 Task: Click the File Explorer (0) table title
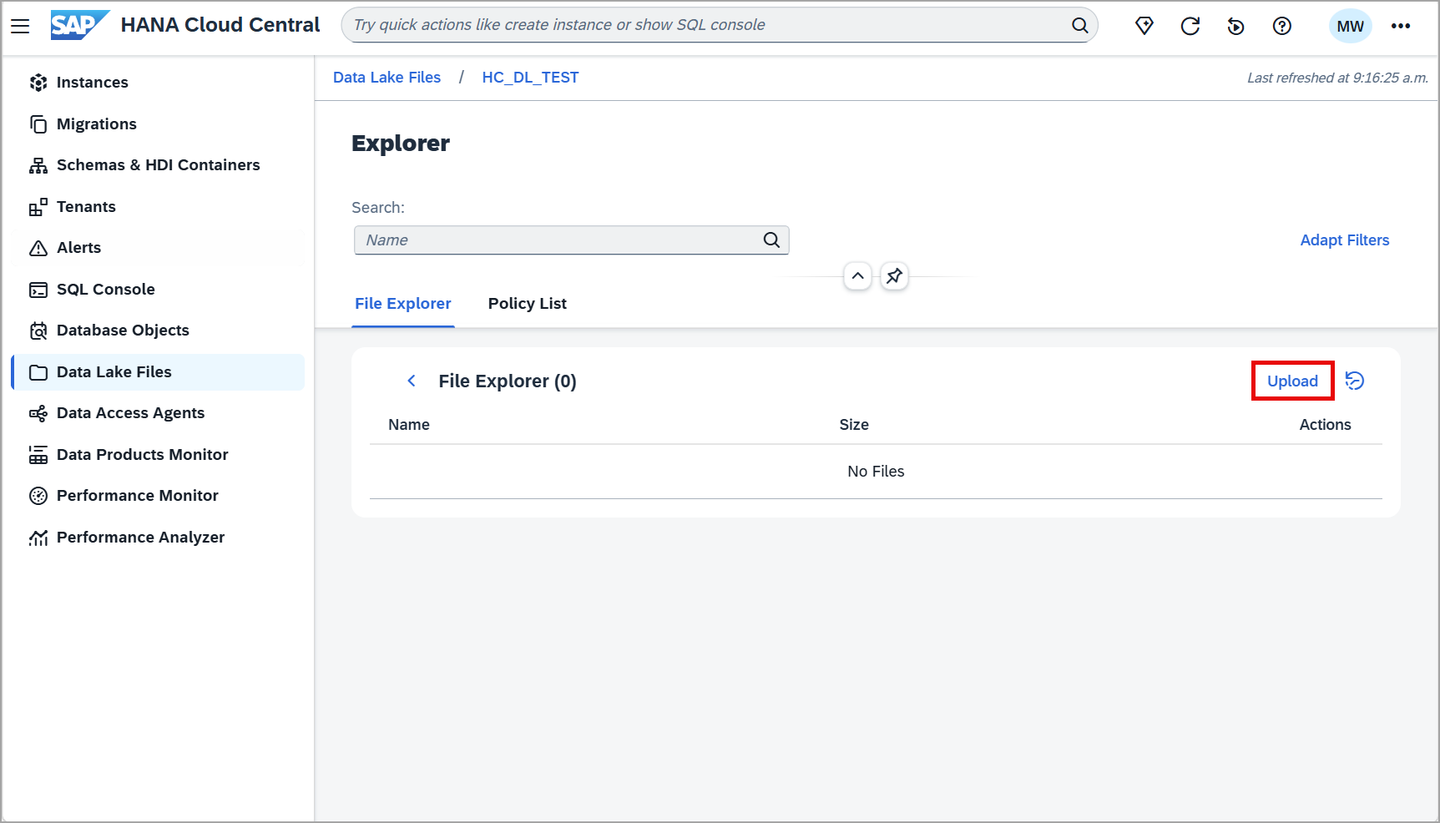(x=508, y=381)
